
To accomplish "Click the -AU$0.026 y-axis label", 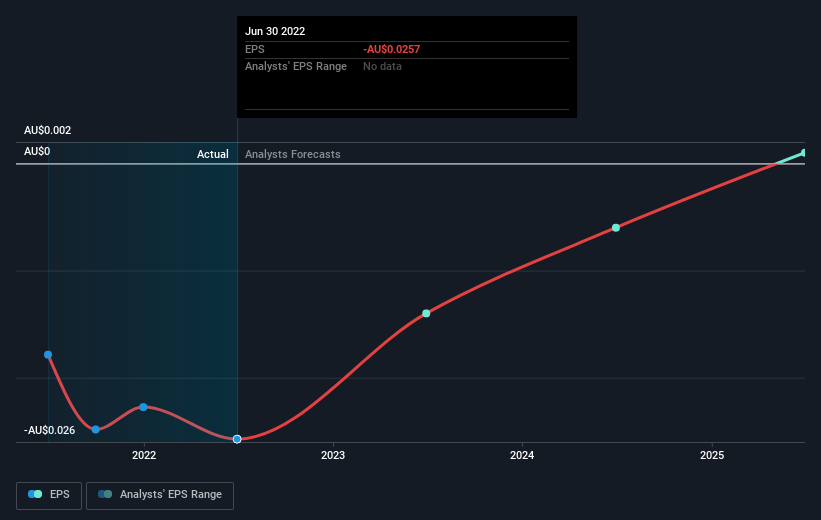I will (48, 430).
